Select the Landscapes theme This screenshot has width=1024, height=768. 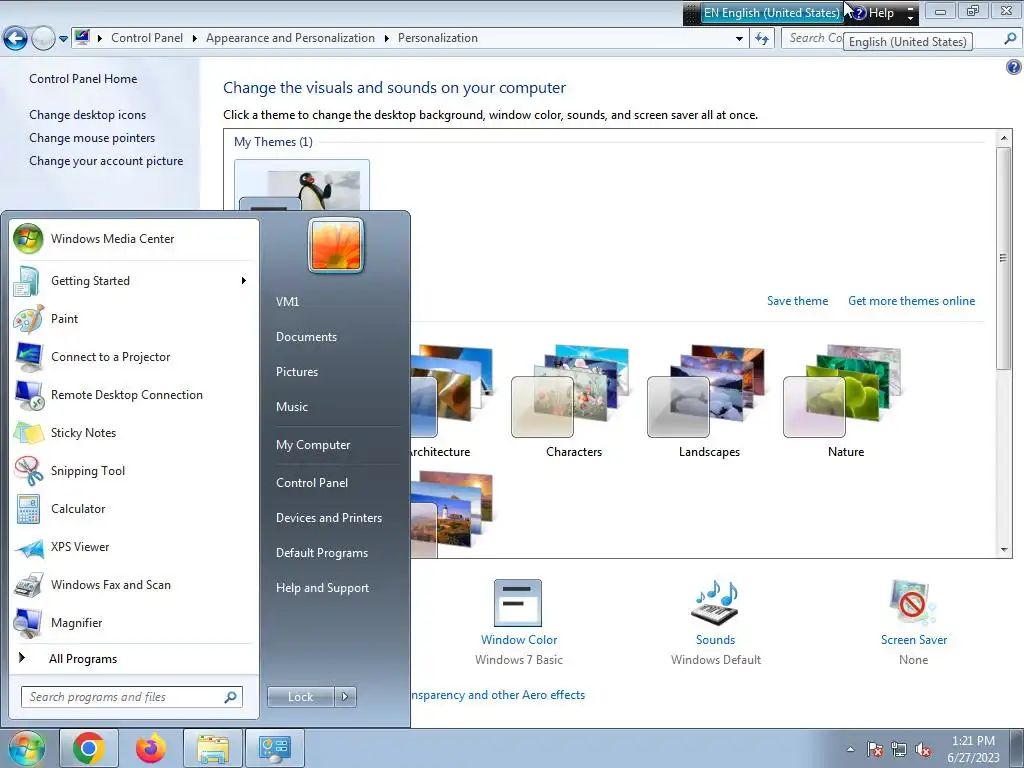pyautogui.click(x=709, y=400)
